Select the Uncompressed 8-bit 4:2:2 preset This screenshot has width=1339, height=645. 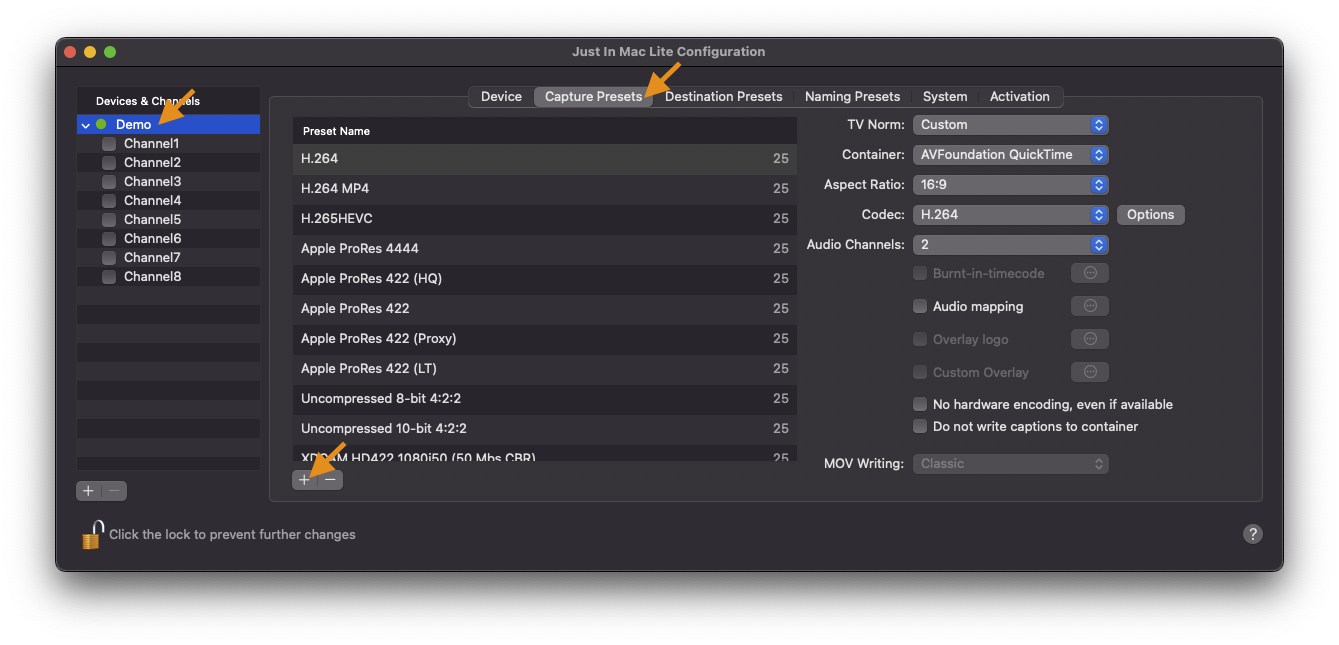(545, 399)
